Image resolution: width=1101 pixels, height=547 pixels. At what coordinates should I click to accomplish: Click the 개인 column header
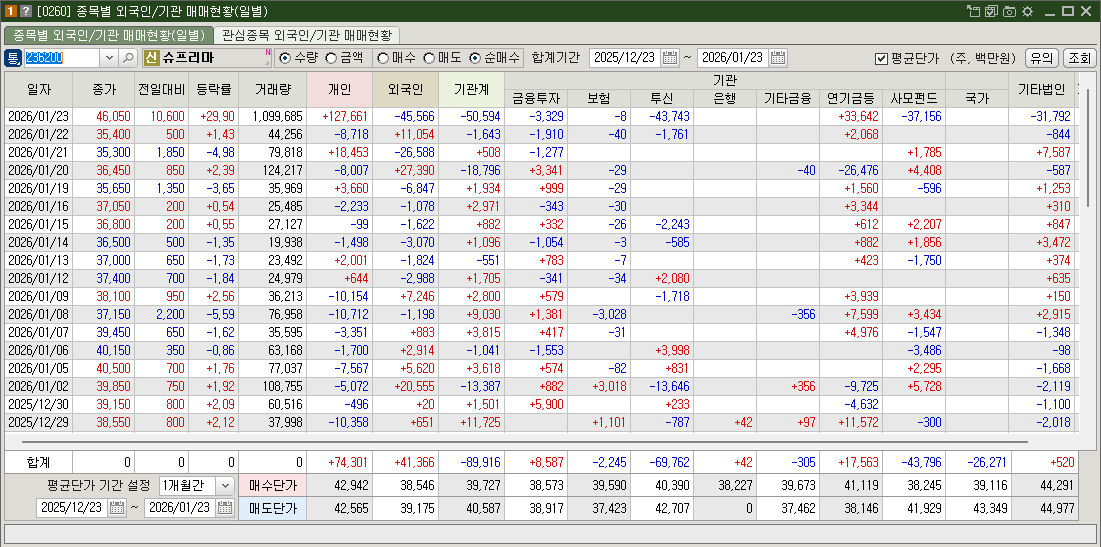tap(340, 90)
